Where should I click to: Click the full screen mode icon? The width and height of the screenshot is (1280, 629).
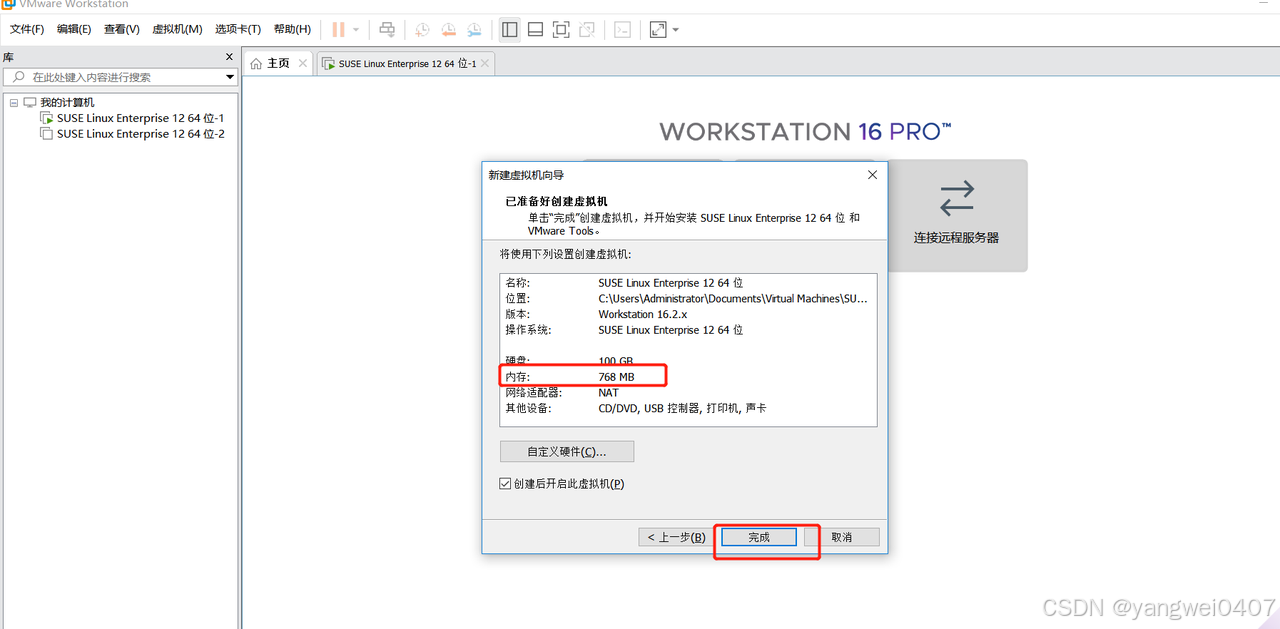(x=562, y=30)
